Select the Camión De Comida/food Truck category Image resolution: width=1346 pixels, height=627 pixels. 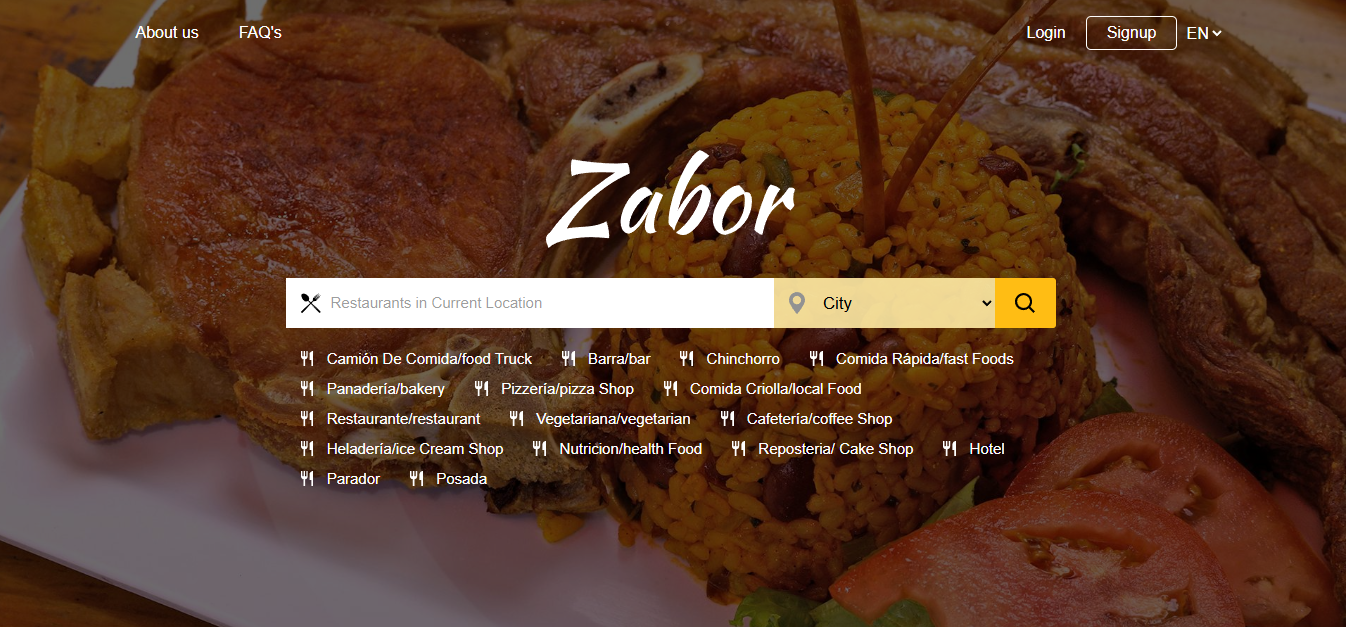[x=429, y=359]
